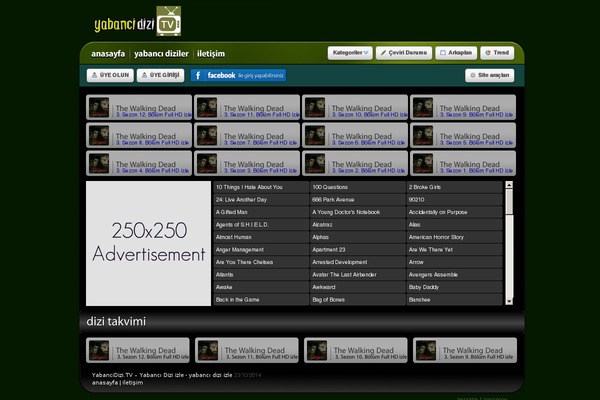
Task: Select Almost Human
Action: coord(261,237)
